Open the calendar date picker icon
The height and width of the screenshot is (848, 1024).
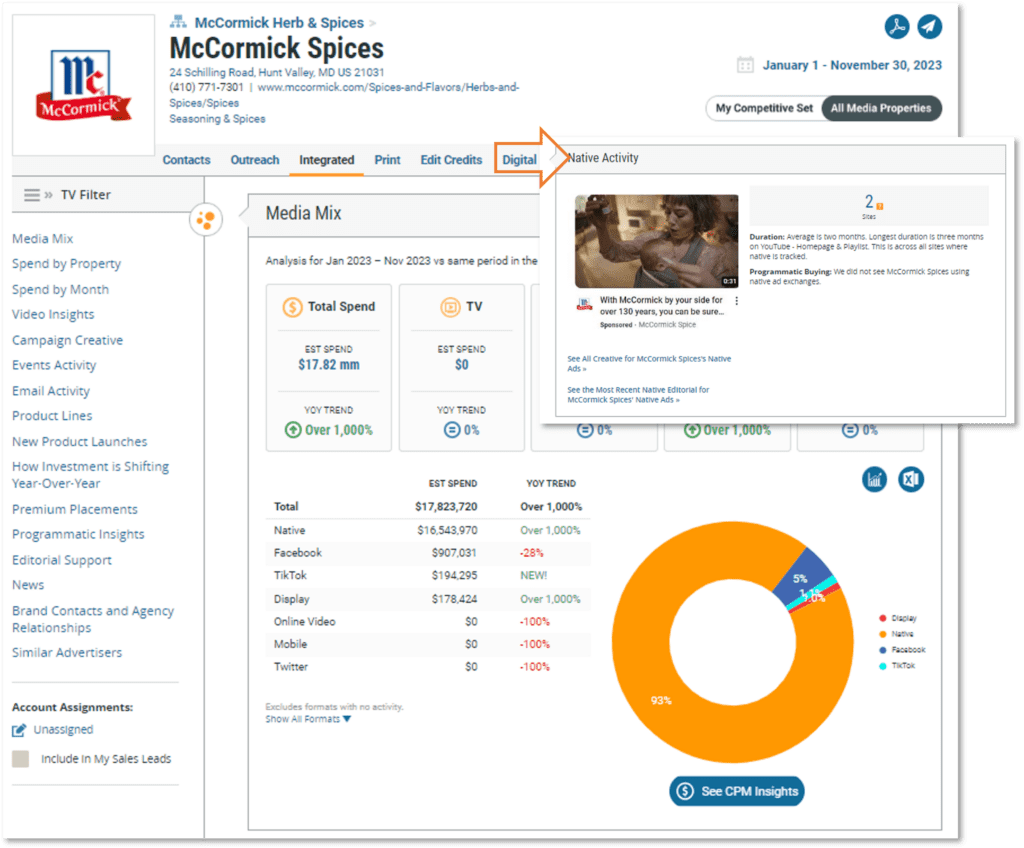745,65
